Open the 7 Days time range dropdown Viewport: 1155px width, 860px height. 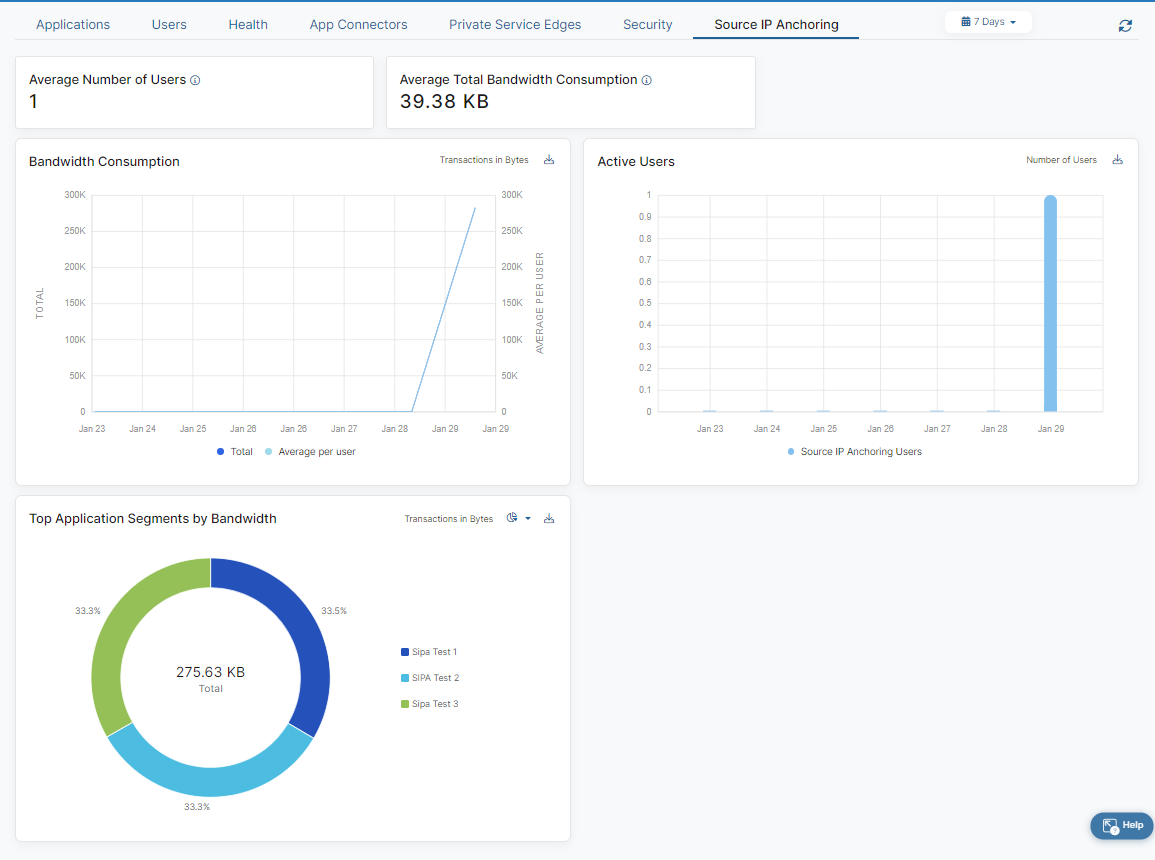[988, 22]
